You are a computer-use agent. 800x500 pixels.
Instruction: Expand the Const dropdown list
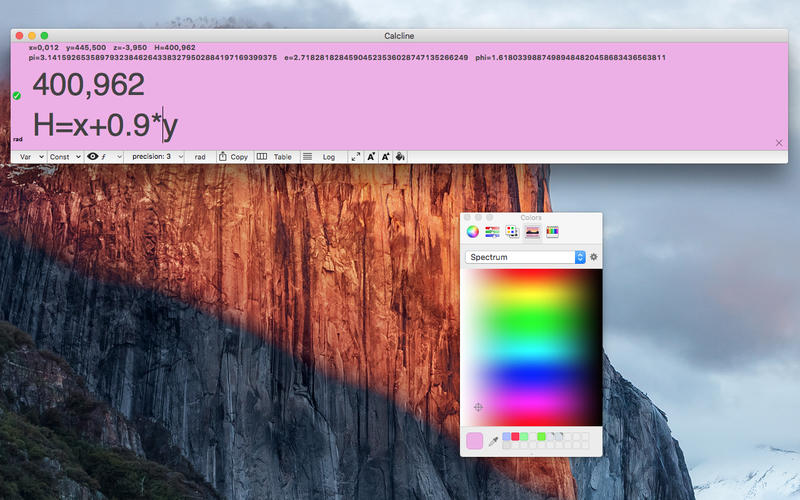coord(64,157)
